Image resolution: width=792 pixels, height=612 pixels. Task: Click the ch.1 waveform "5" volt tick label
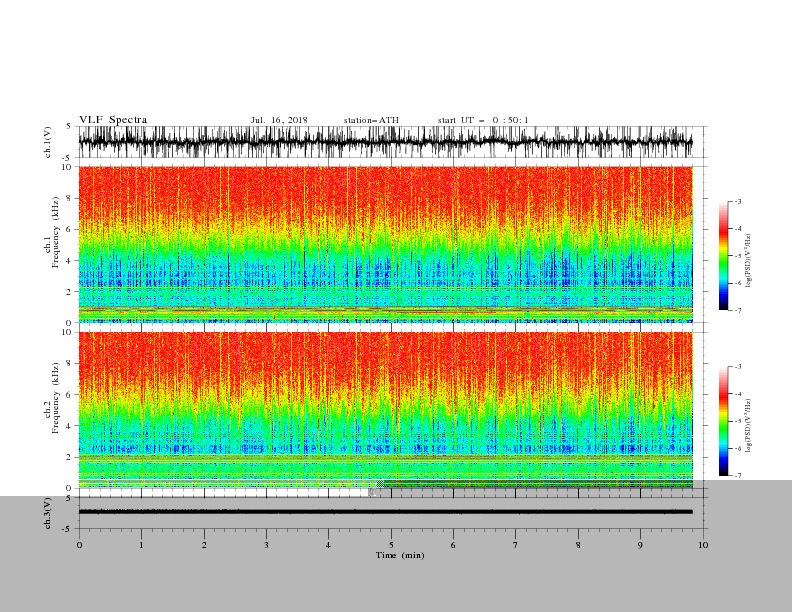[69, 127]
